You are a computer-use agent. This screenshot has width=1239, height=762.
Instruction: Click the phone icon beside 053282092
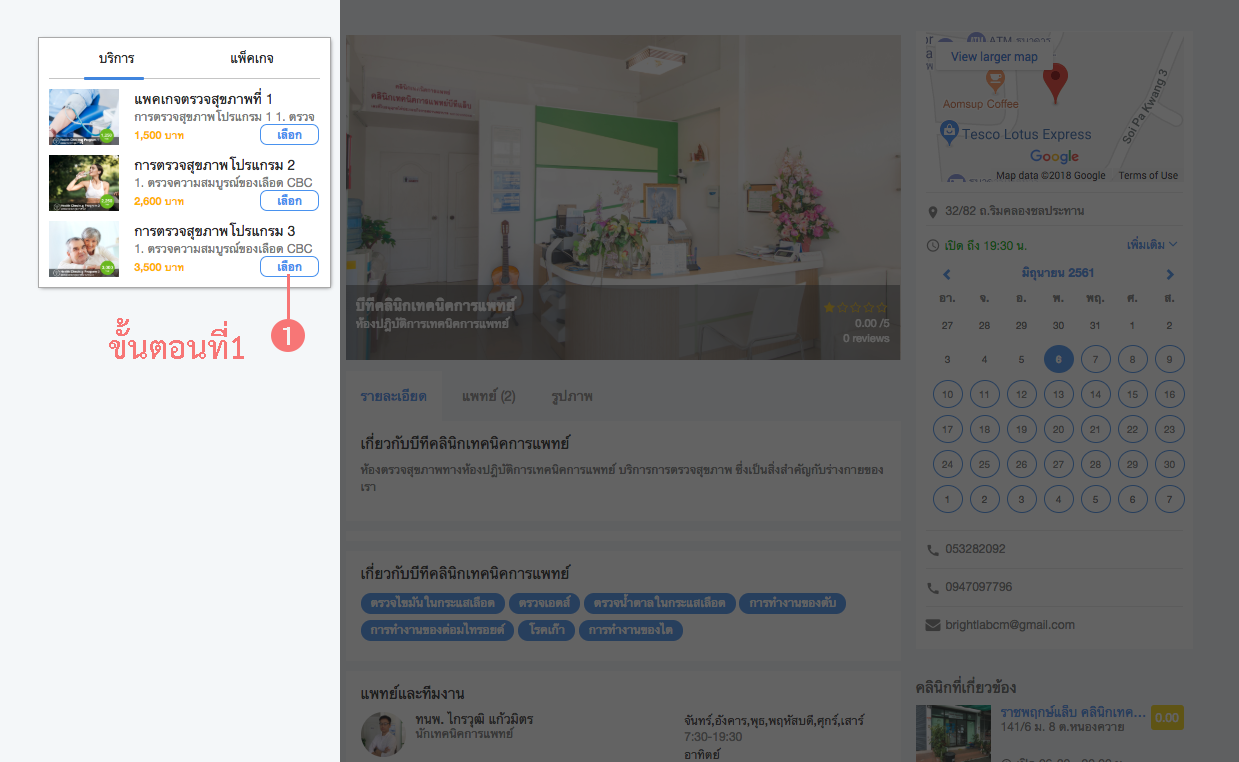coord(933,550)
